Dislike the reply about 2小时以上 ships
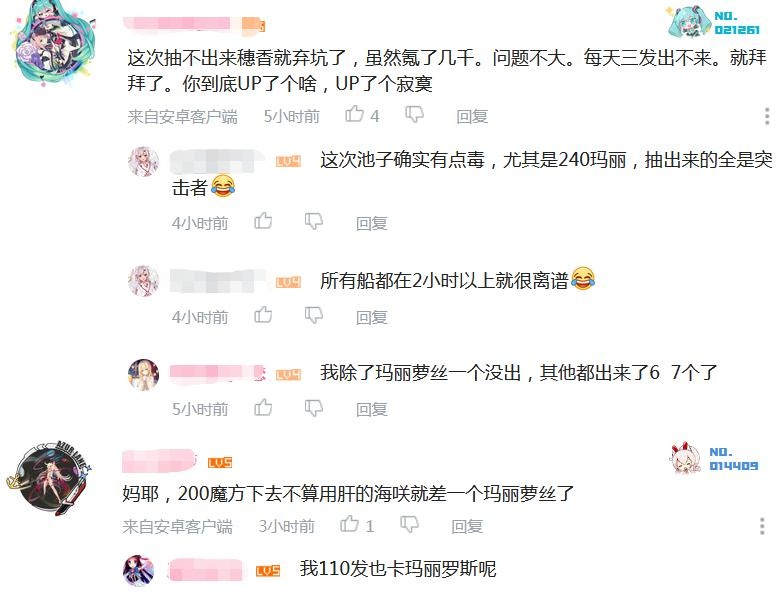This screenshot has height=595, width=784. (314, 315)
